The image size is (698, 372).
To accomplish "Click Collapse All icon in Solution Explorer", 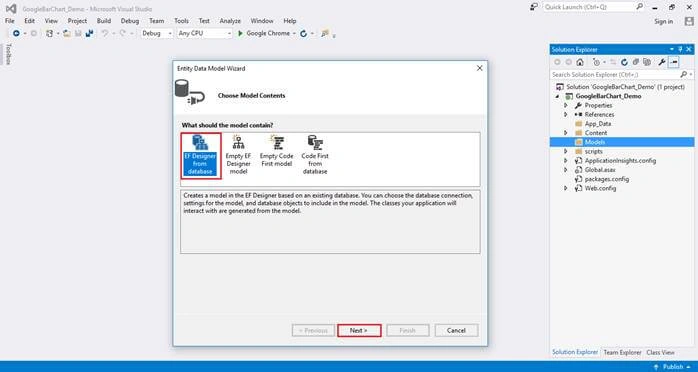I will [x=636, y=62].
